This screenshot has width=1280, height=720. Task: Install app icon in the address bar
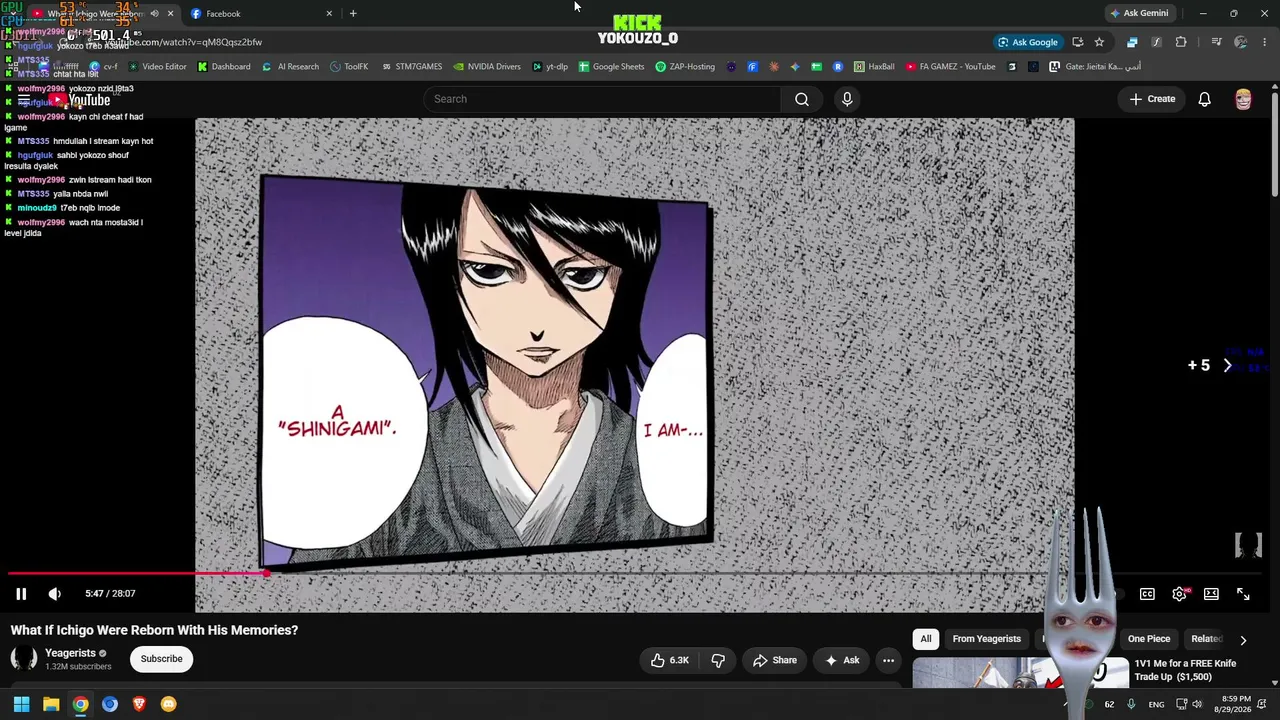coord(1077,42)
